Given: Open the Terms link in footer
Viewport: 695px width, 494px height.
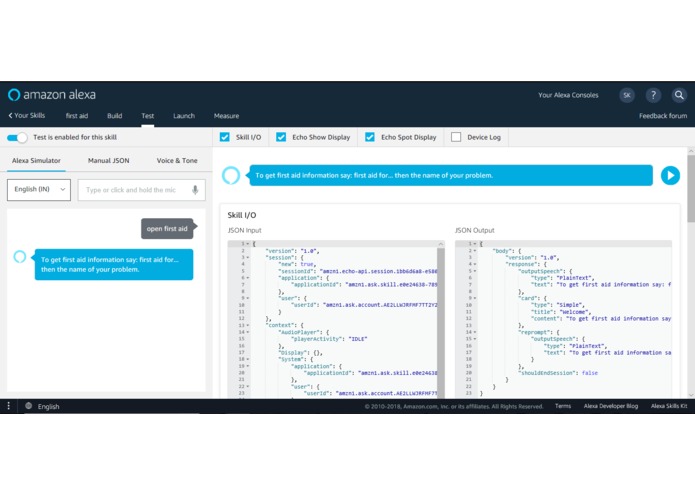Looking at the screenshot, I should [x=563, y=406].
